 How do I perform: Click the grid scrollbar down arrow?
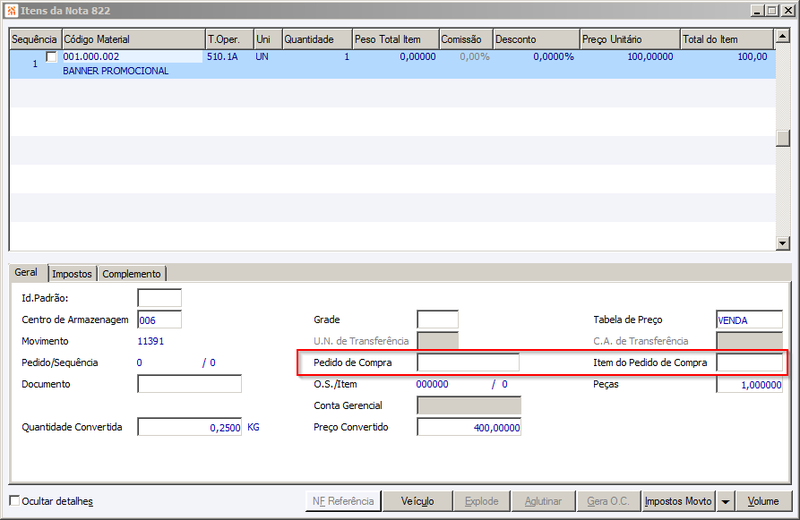[782, 243]
